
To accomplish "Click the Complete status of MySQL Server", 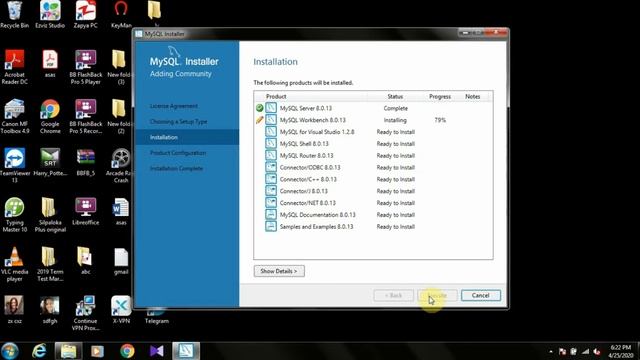I will (x=396, y=108).
